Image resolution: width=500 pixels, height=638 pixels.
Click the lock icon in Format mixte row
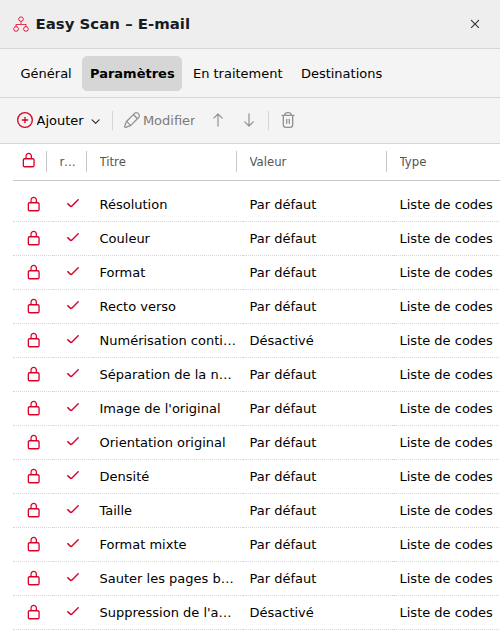34,544
